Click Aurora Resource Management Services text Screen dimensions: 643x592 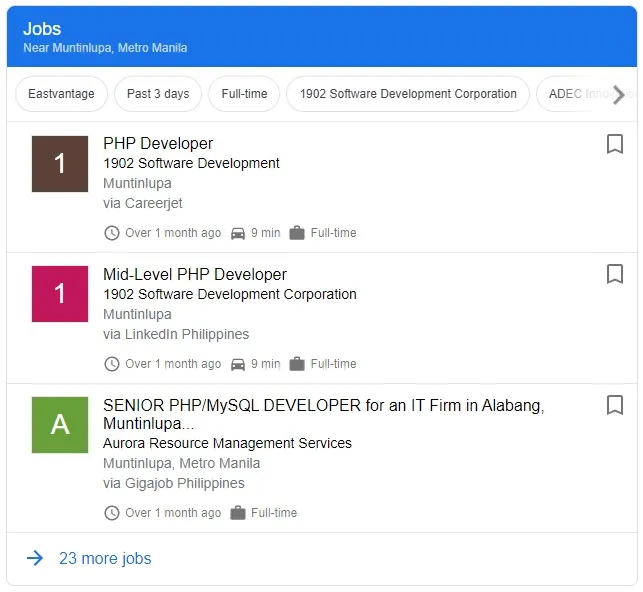[x=227, y=443]
